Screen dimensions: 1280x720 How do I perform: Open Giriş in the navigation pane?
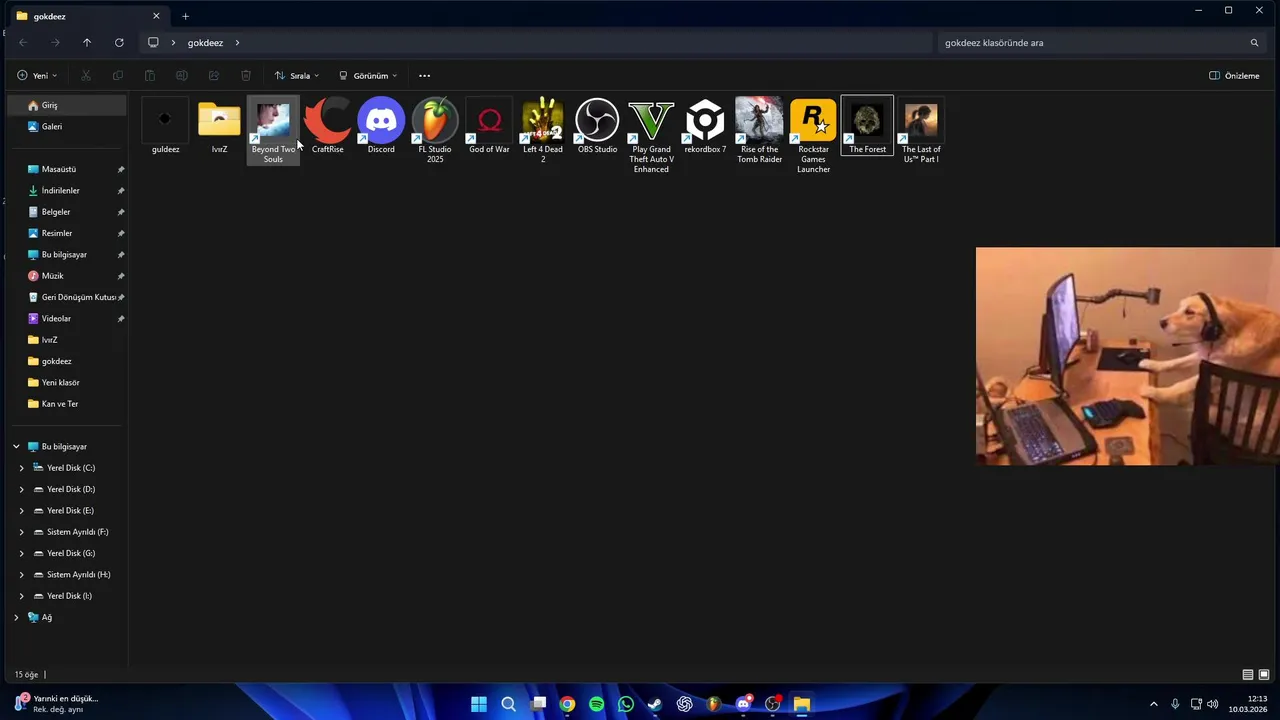66,105
